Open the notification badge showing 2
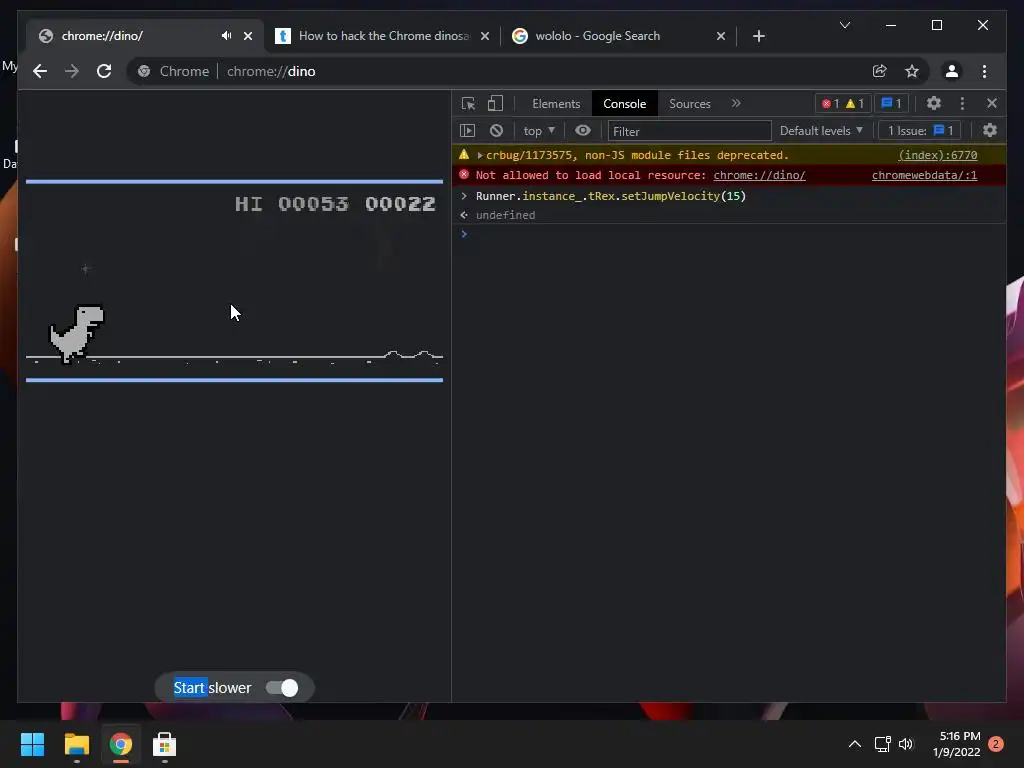 tap(996, 744)
